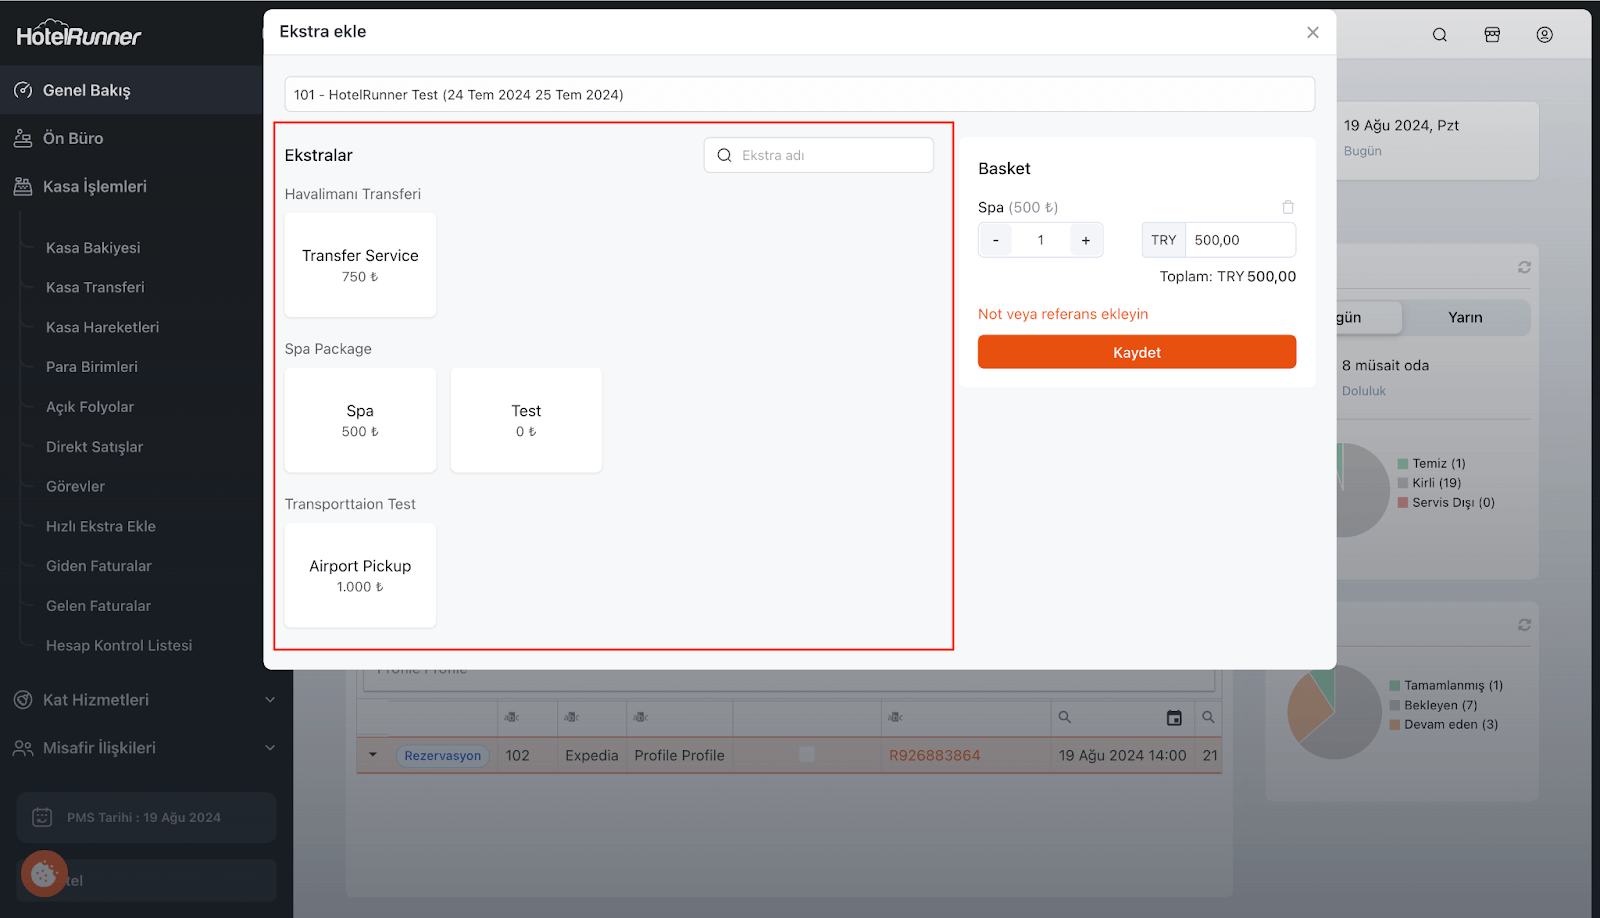Open Kasa Bakiyesi in sidebar
Image resolution: width=1600 pixels, height=918 pixels.
click(x=93, y=248)
